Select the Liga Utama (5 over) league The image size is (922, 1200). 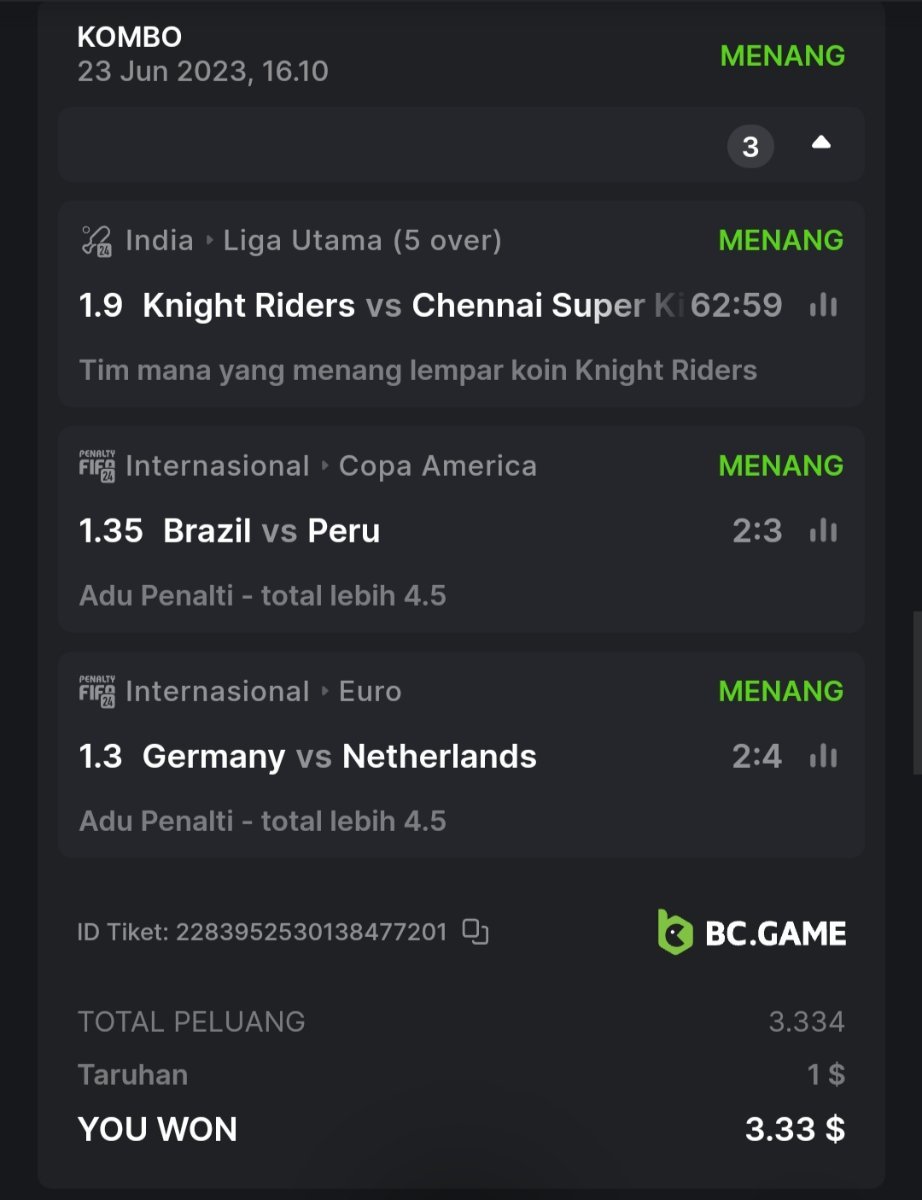pos(362,241)
